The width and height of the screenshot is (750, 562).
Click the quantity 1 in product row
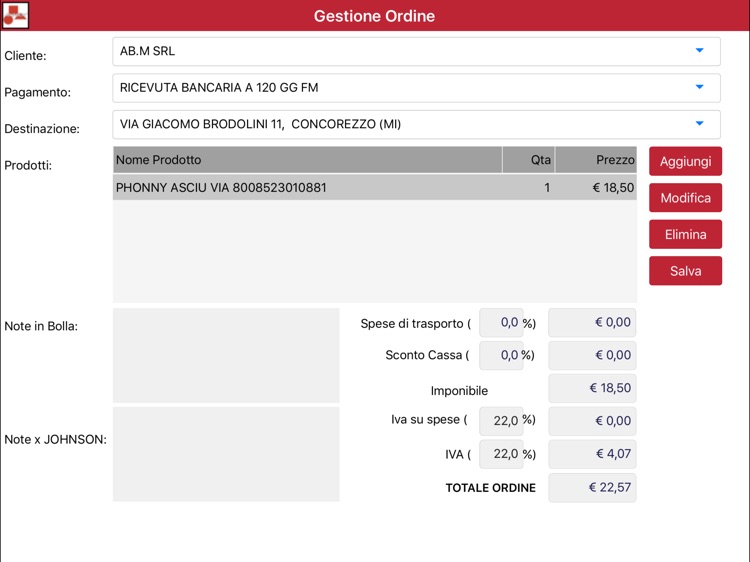[547, 187]
